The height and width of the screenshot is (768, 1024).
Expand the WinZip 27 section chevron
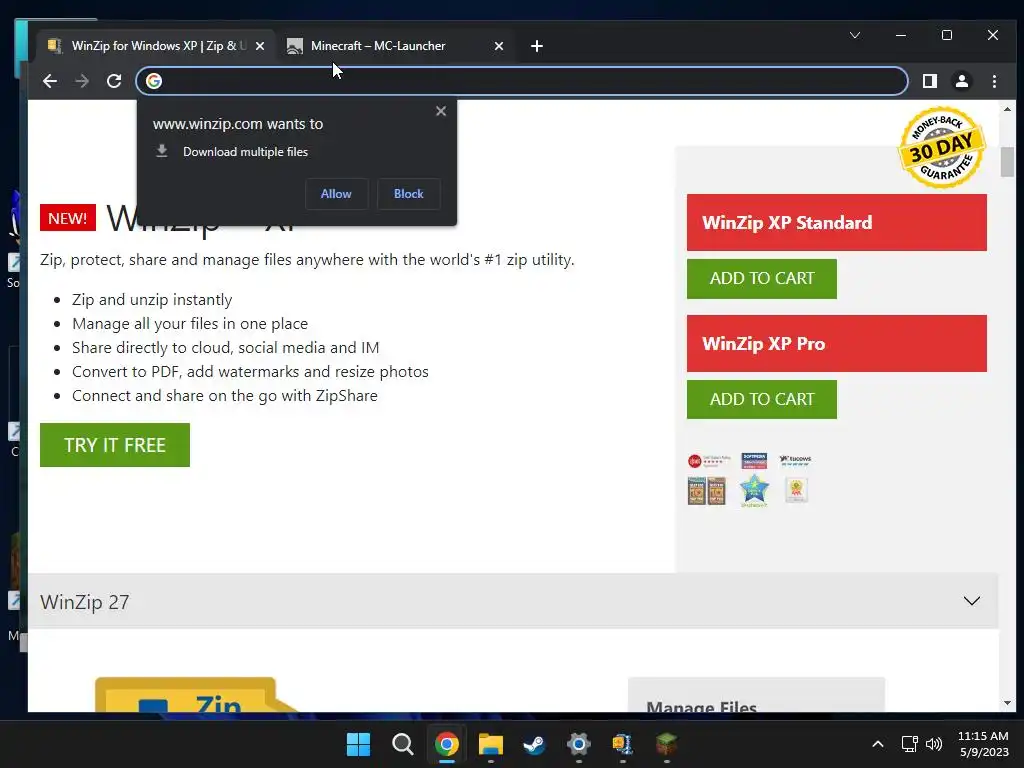click(x=972, y=601)
